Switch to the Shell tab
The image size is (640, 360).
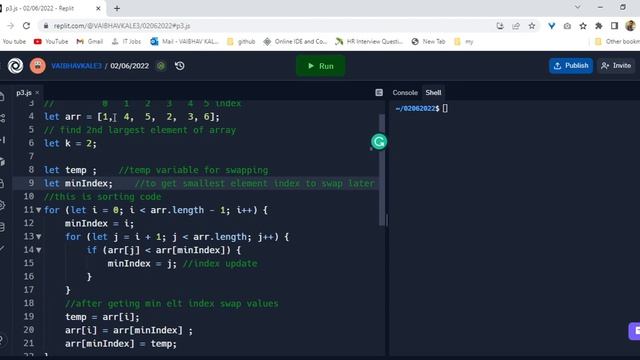click(x=433, y=93)
